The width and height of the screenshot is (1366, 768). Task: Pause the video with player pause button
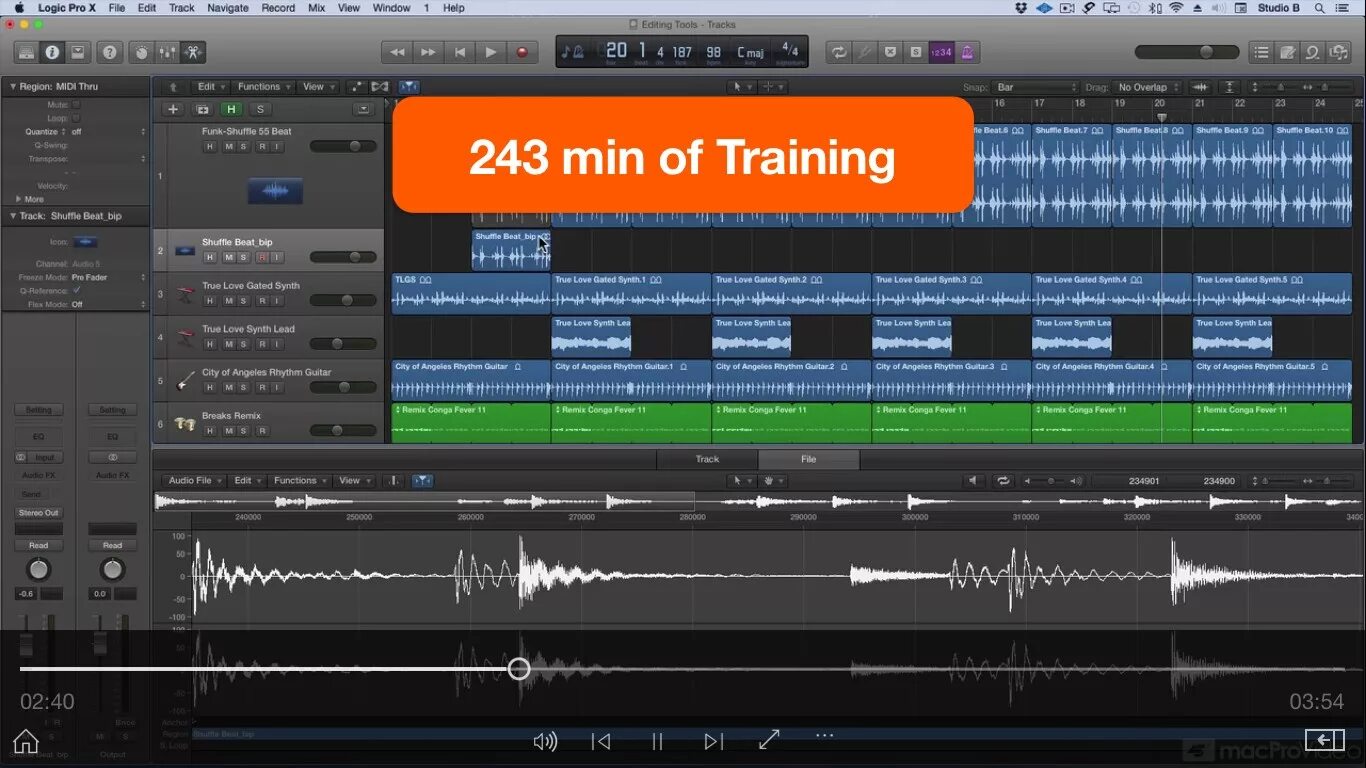[657, 741]
